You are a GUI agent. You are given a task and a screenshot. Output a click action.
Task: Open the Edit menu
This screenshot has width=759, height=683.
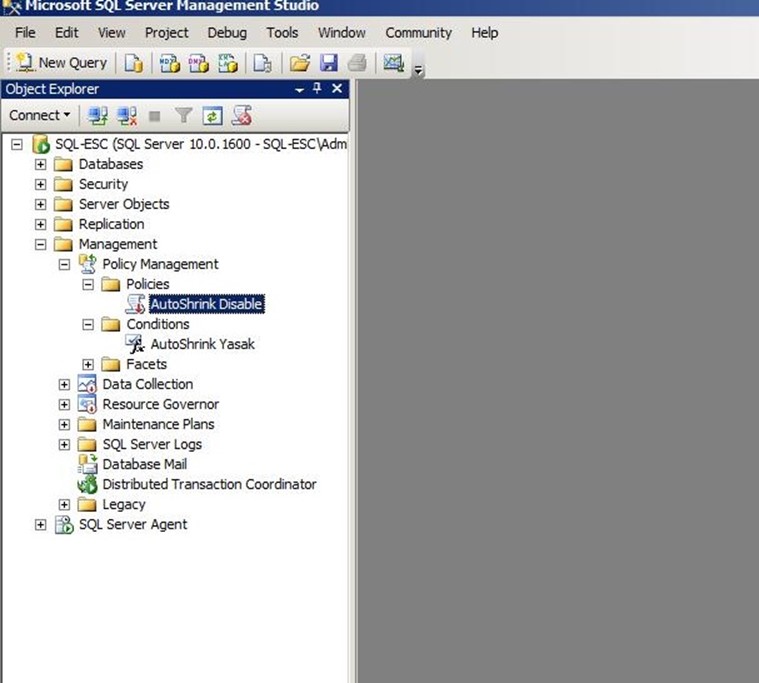tap(66, 32)
